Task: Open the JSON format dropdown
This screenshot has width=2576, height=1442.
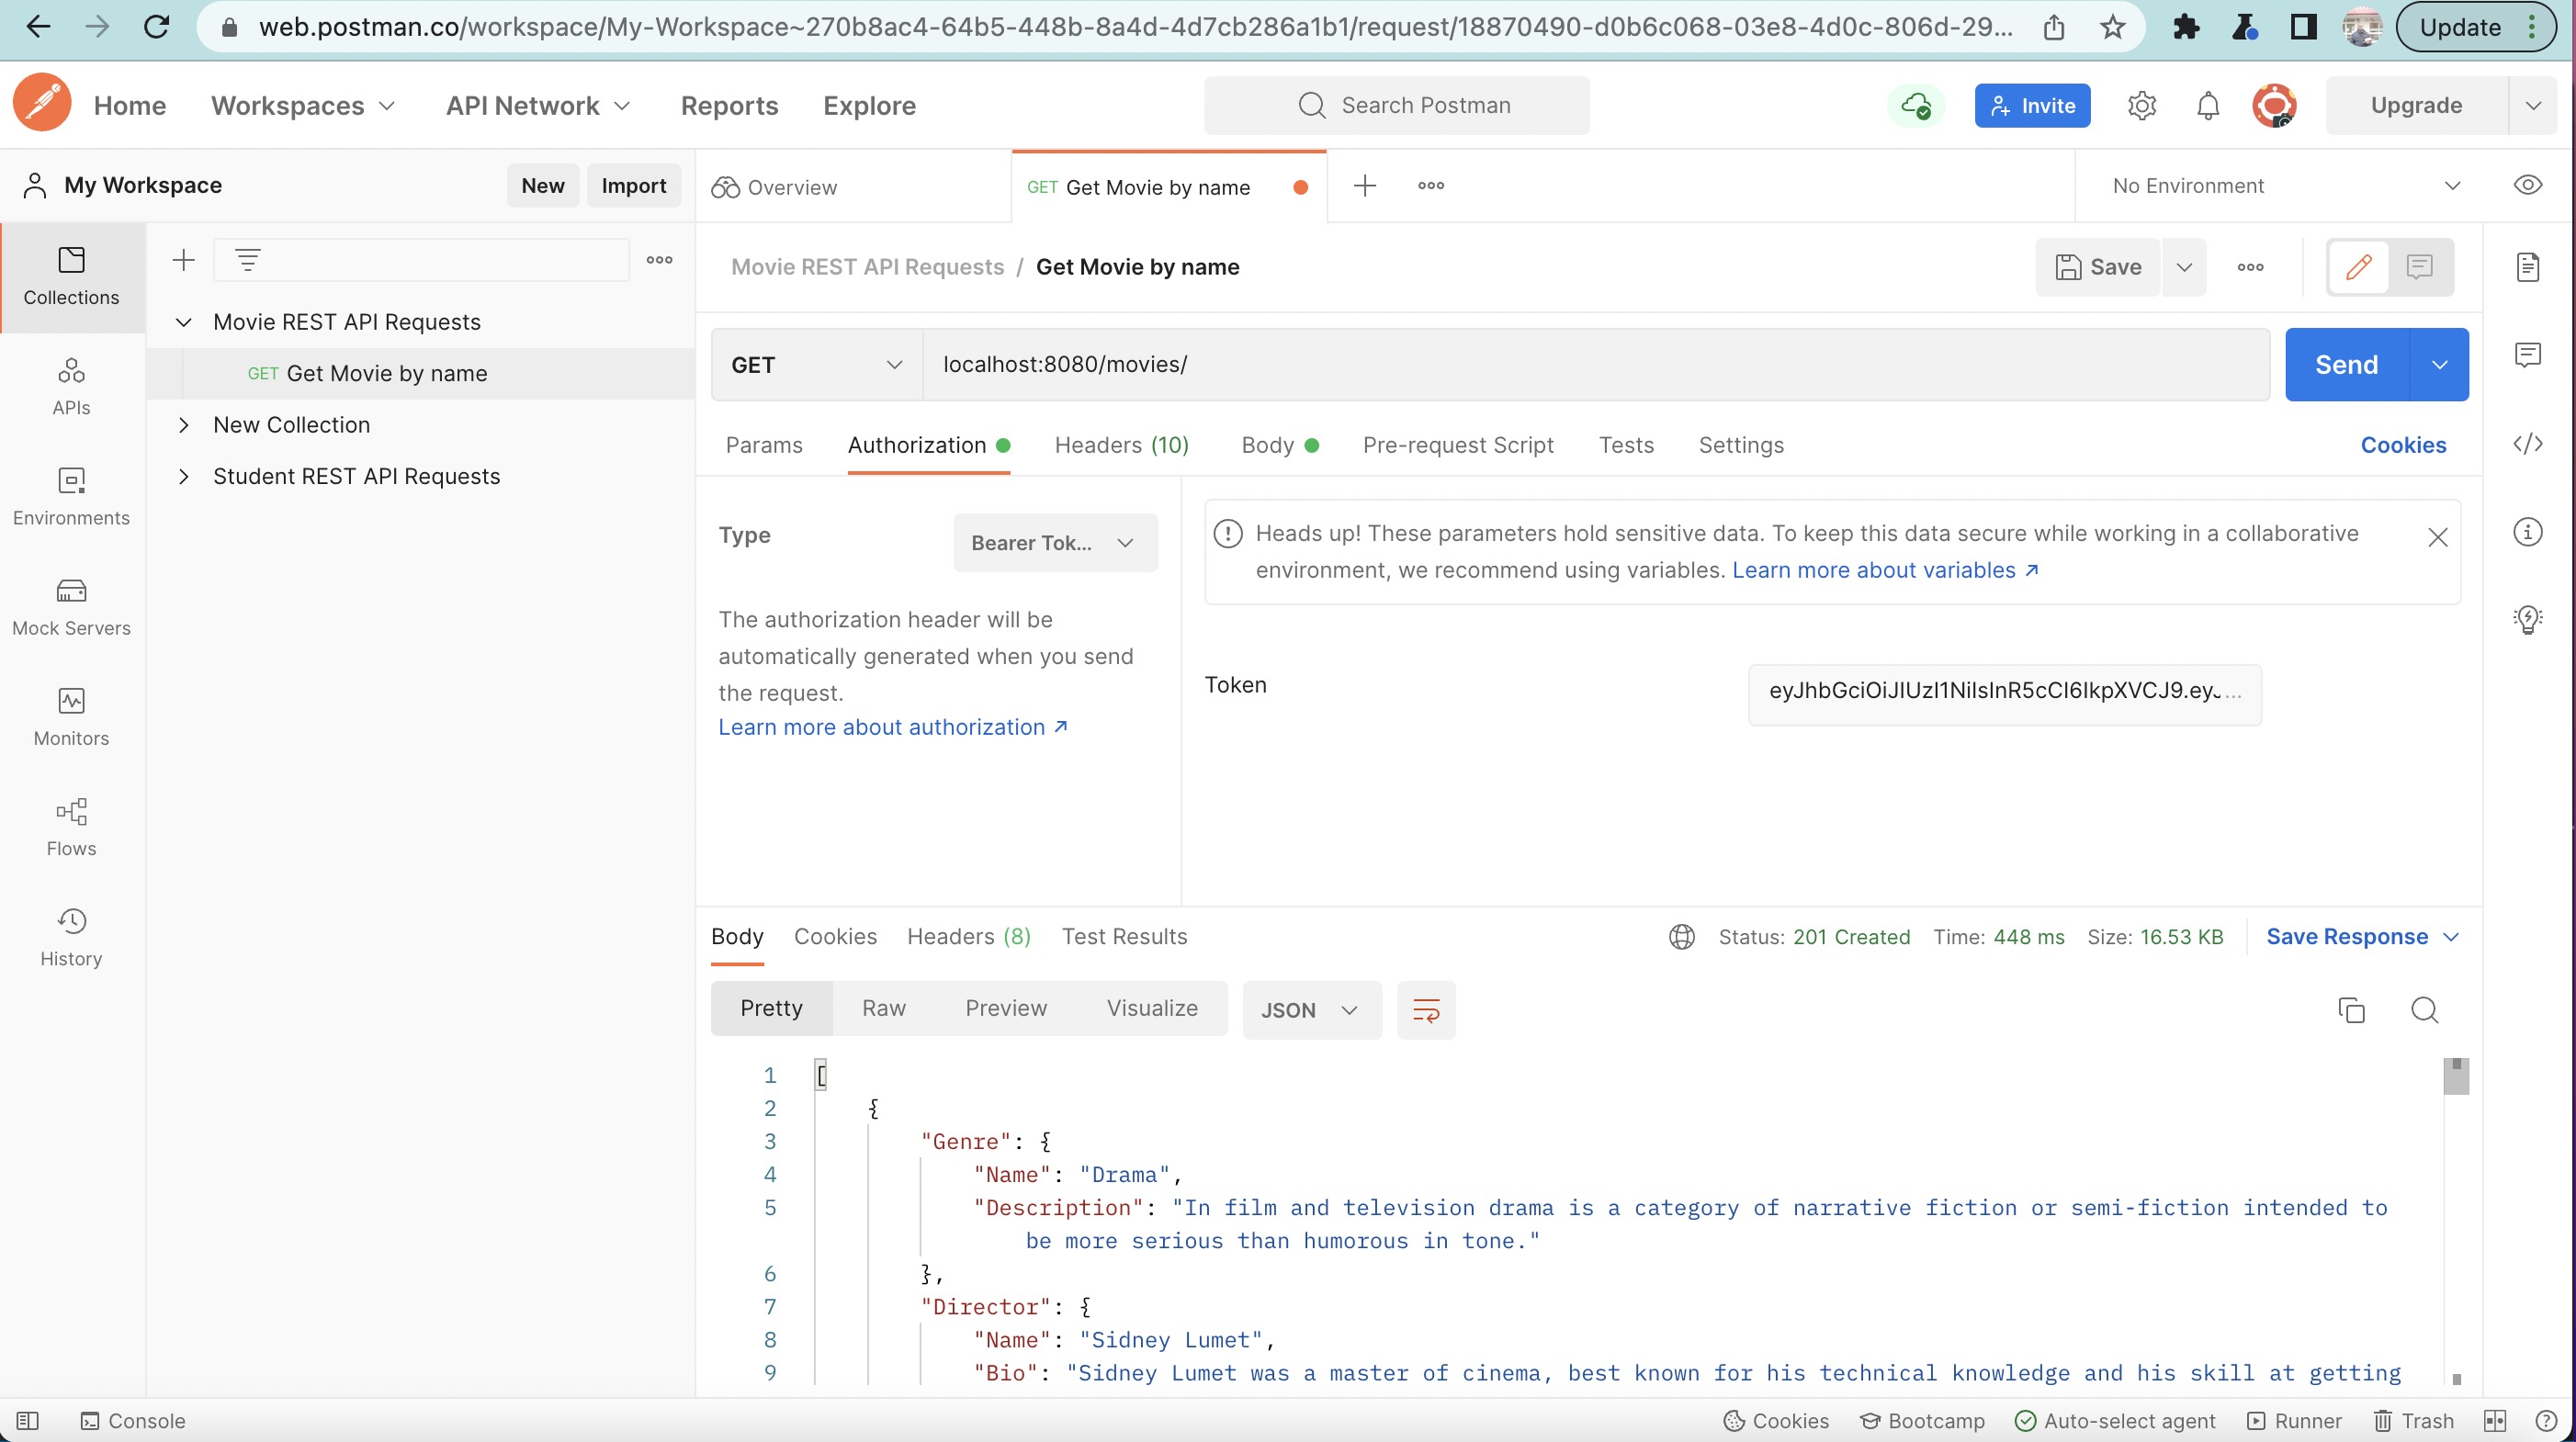Action: pos(1311,1010)
